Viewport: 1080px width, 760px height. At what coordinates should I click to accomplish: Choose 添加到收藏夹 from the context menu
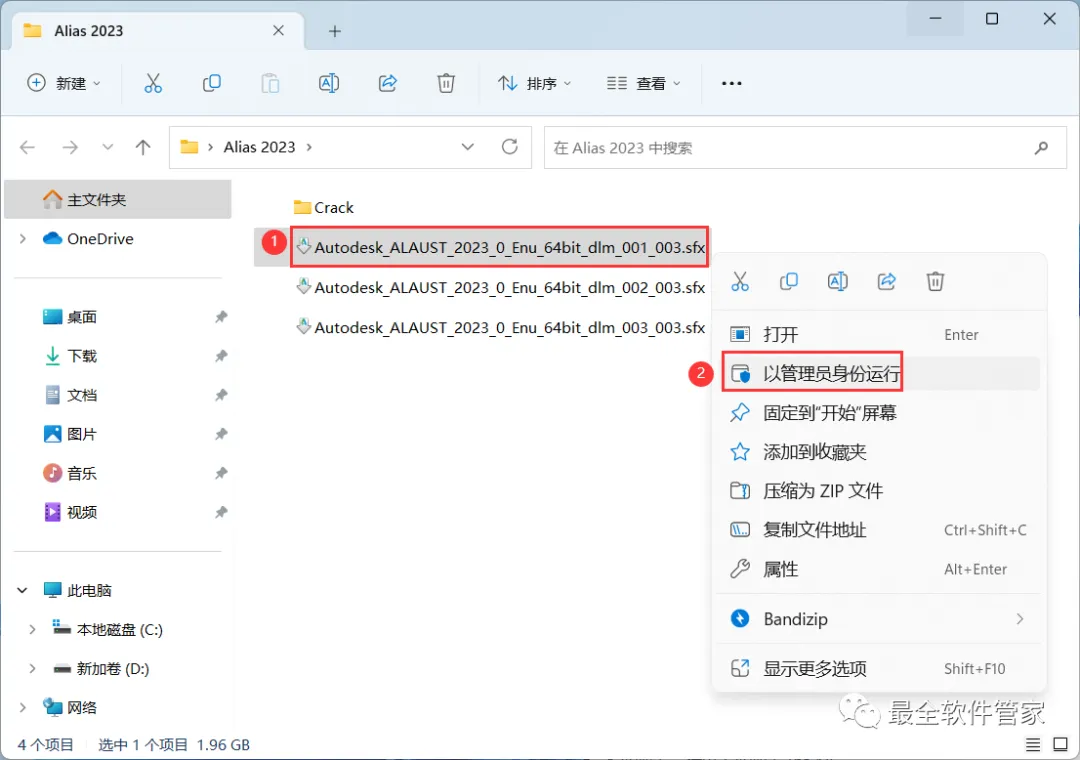click(x=879, y=452)
